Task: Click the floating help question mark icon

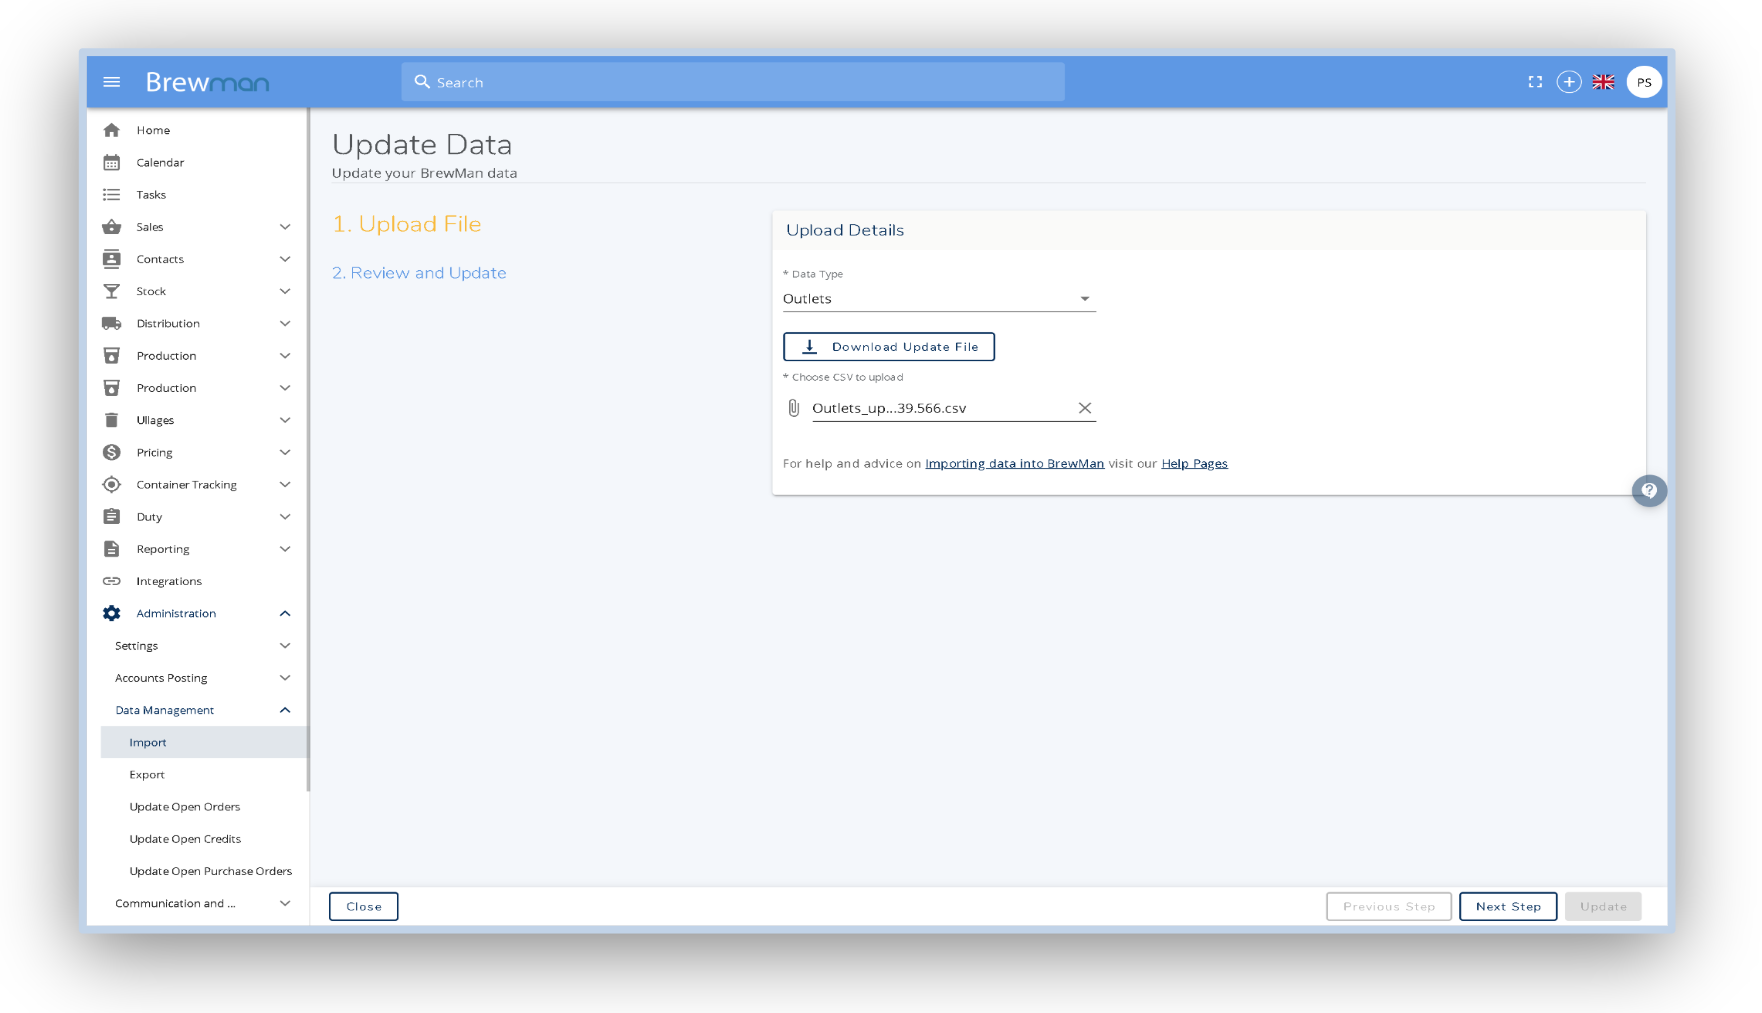Action: click(x=1649, y=490)
